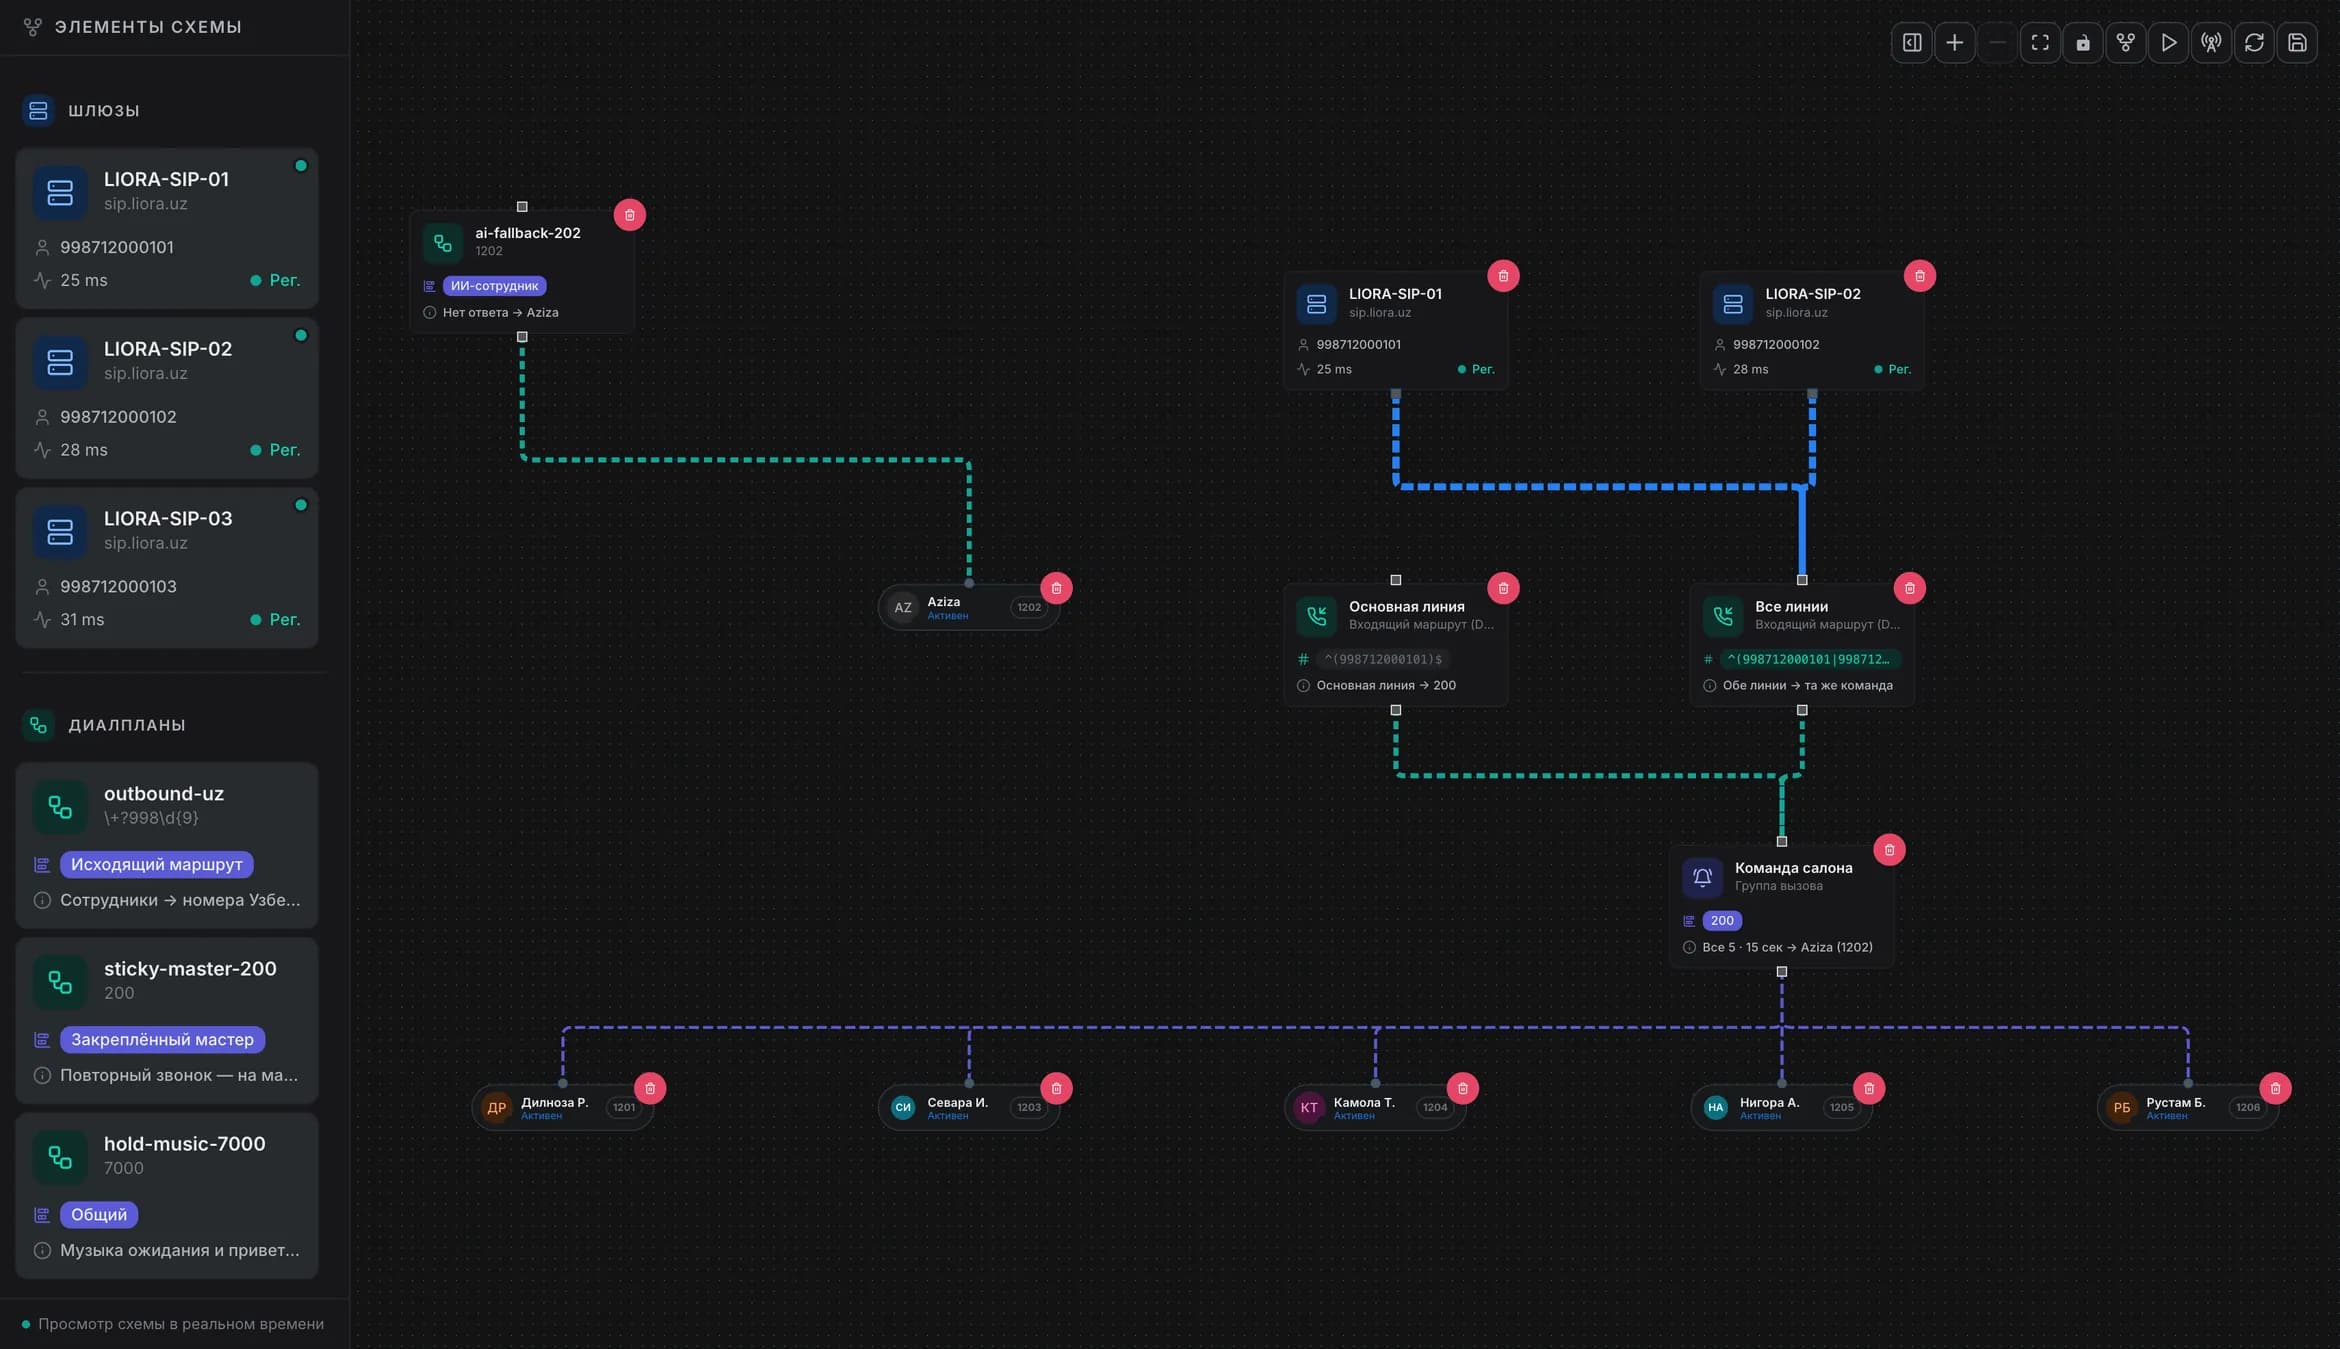This screenshot has height=1349, width=2340.
Task: Click the Все линии phone icon
Action: click(x=1722, y=615)
